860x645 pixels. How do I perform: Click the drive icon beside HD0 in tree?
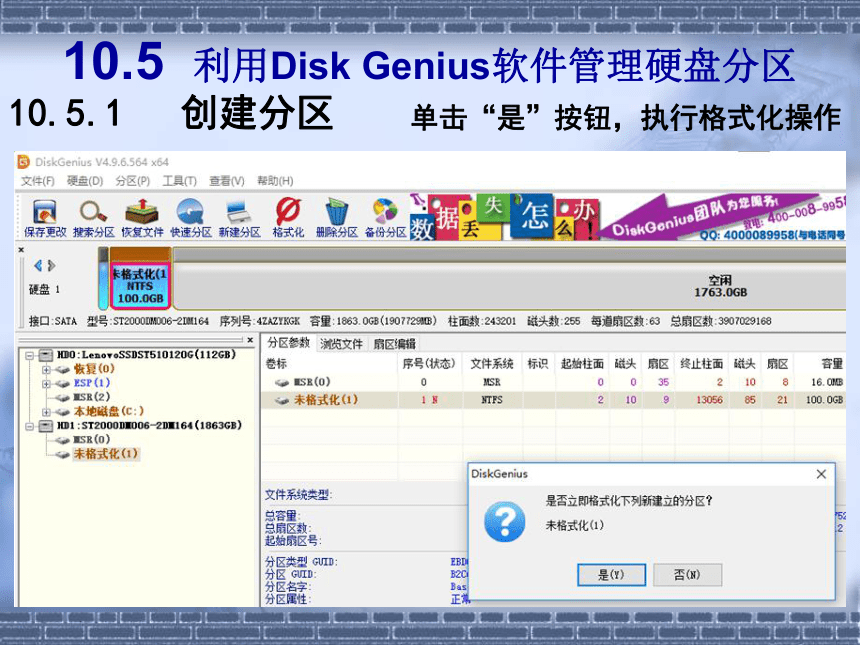(46, 355)
